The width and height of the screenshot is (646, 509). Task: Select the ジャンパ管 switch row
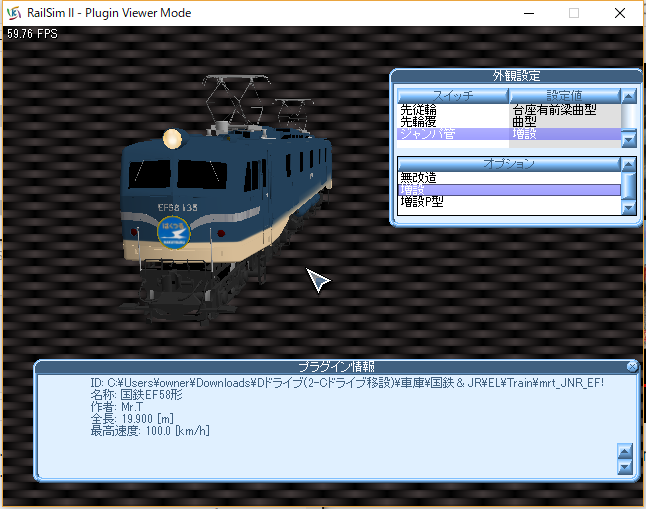453,134
